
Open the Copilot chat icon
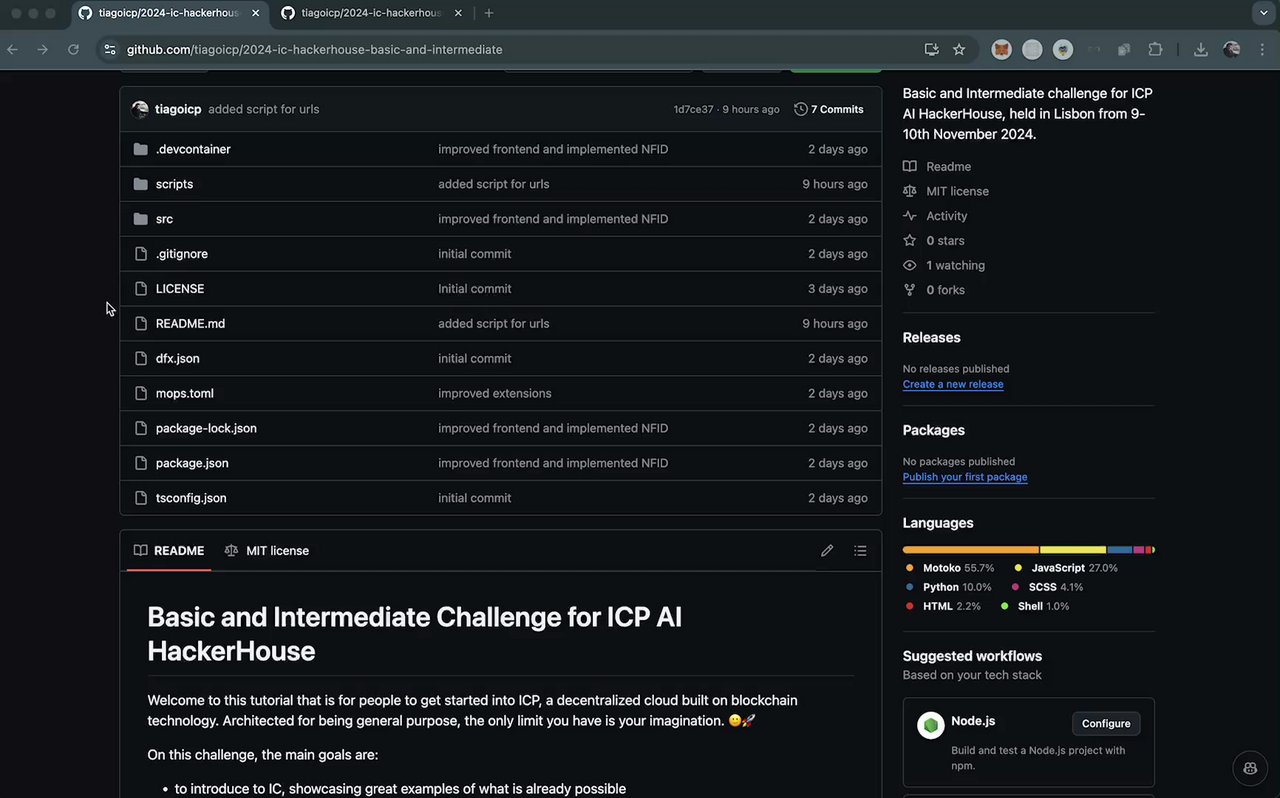[1250, 768]
